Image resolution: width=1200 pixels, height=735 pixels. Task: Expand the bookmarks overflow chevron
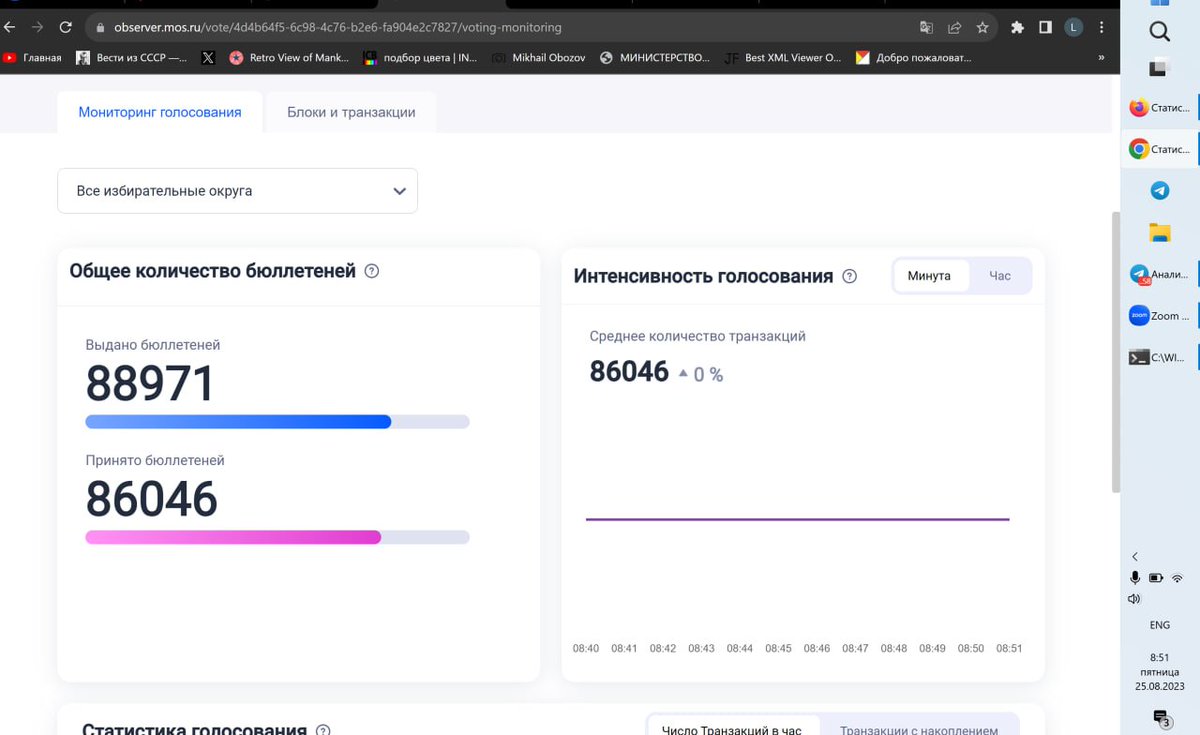[1101, 58]
